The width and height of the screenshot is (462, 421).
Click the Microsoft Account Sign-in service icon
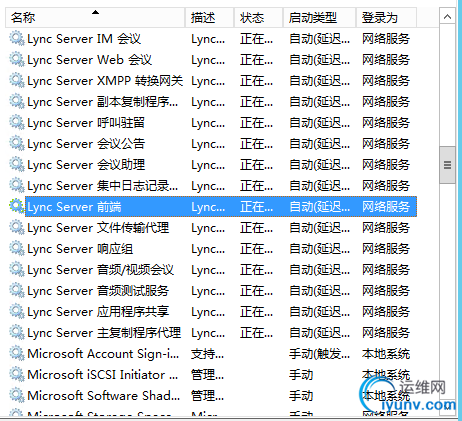[17, 353]
